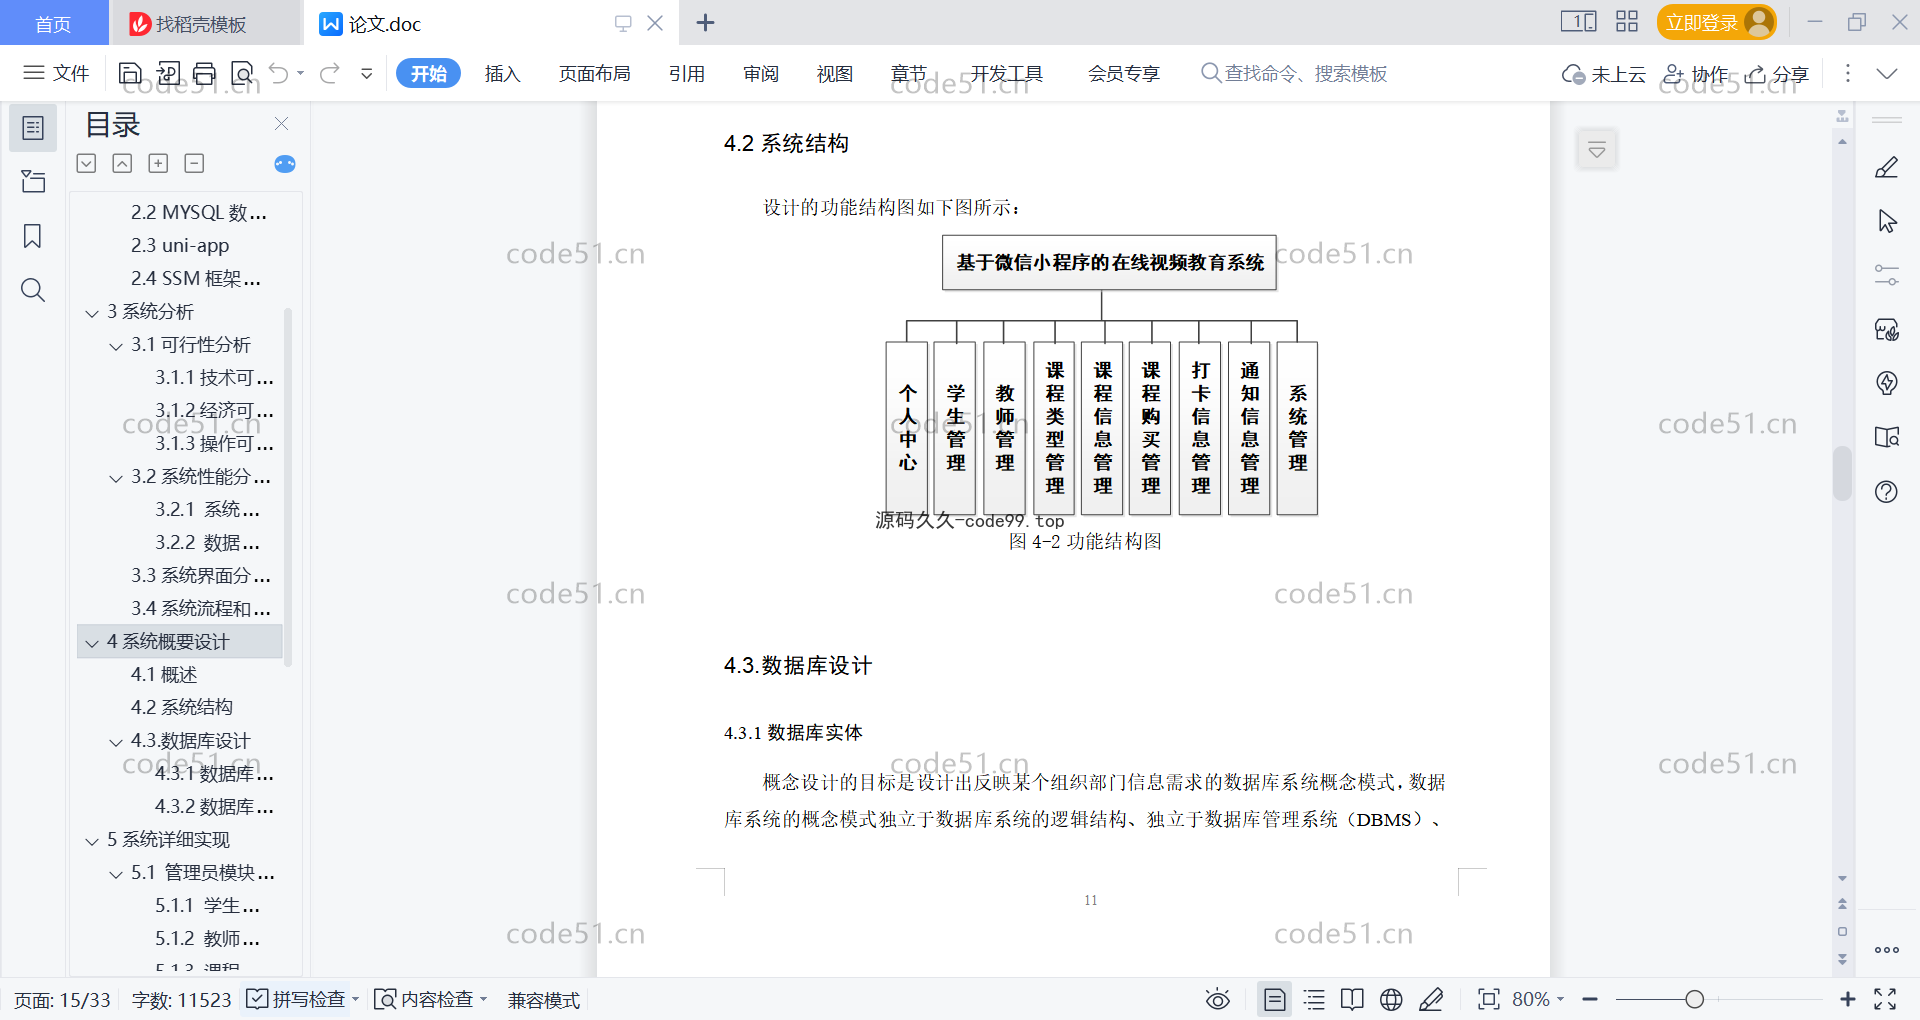Collapse the '3.1 可行性分析' outline node
This screenshot has height=1020, width=1920.
click(x=116, y=346)
